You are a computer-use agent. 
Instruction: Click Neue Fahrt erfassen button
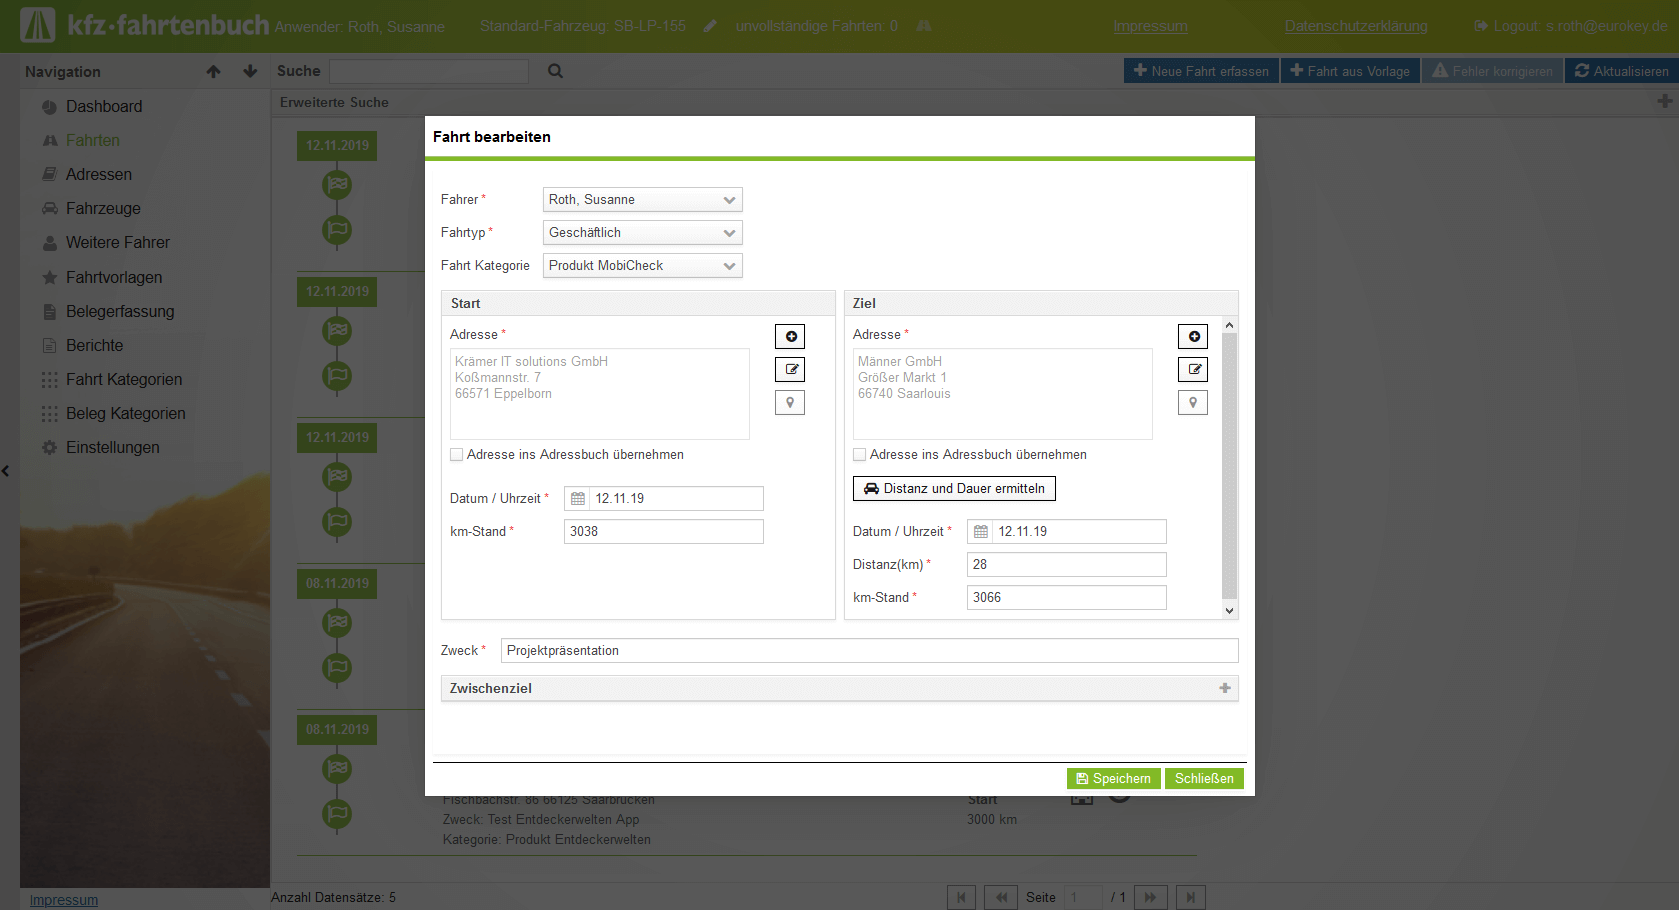(x=1201, y=71)
